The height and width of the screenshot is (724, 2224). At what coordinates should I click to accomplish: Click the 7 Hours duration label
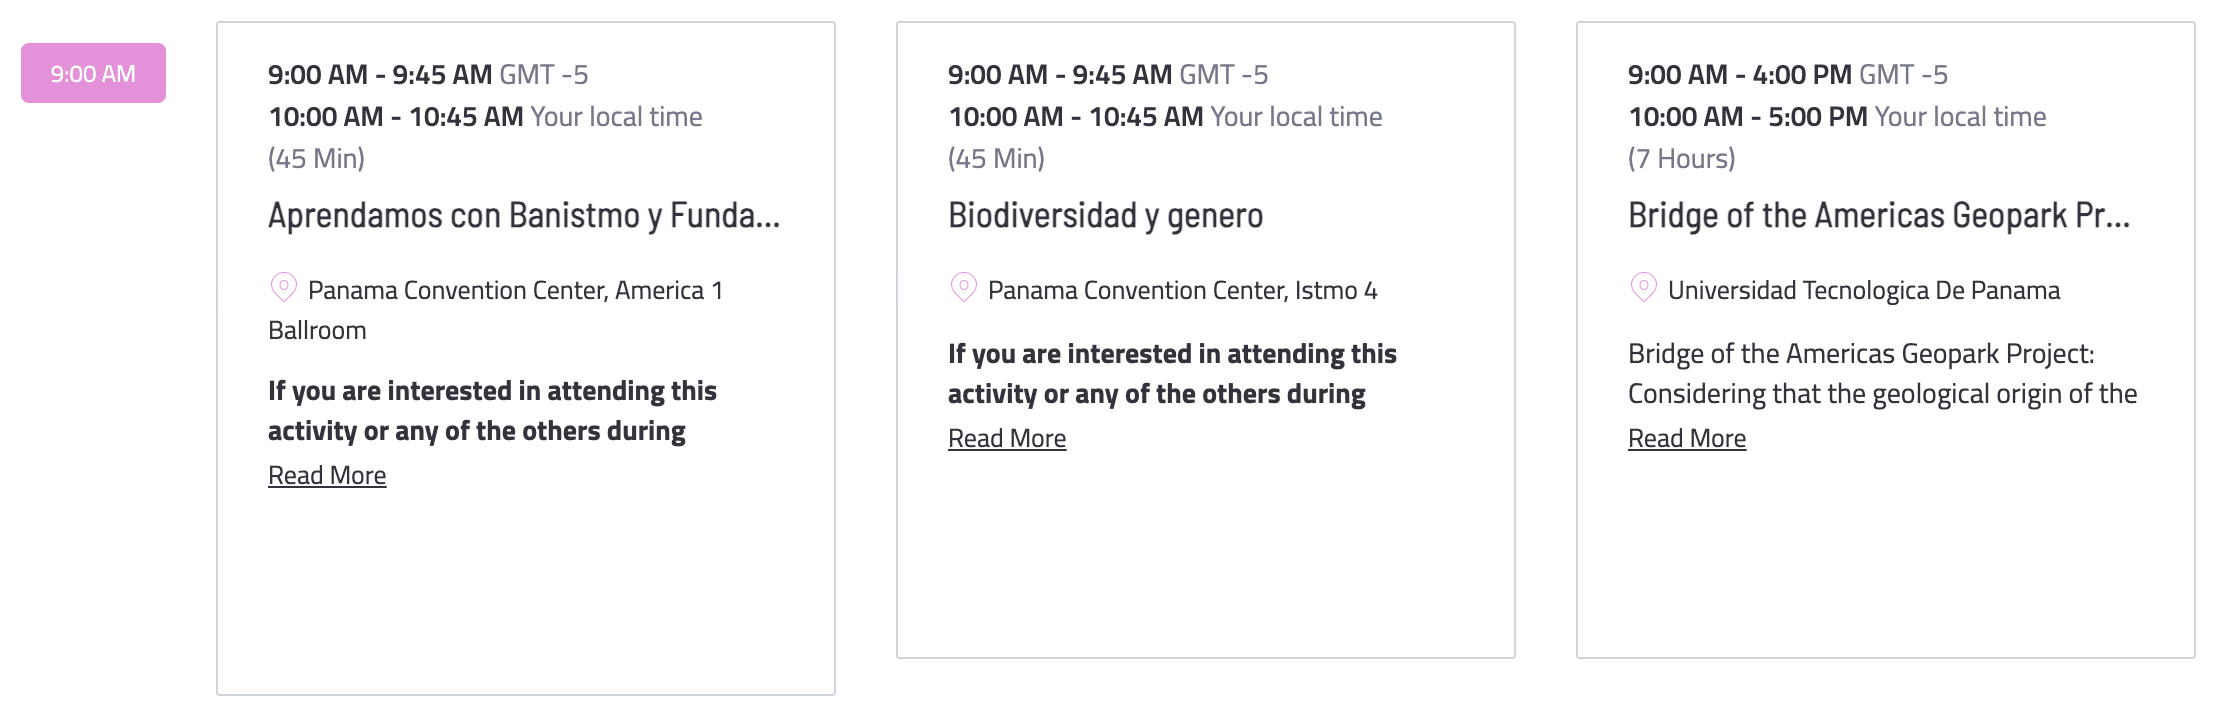1682,158
